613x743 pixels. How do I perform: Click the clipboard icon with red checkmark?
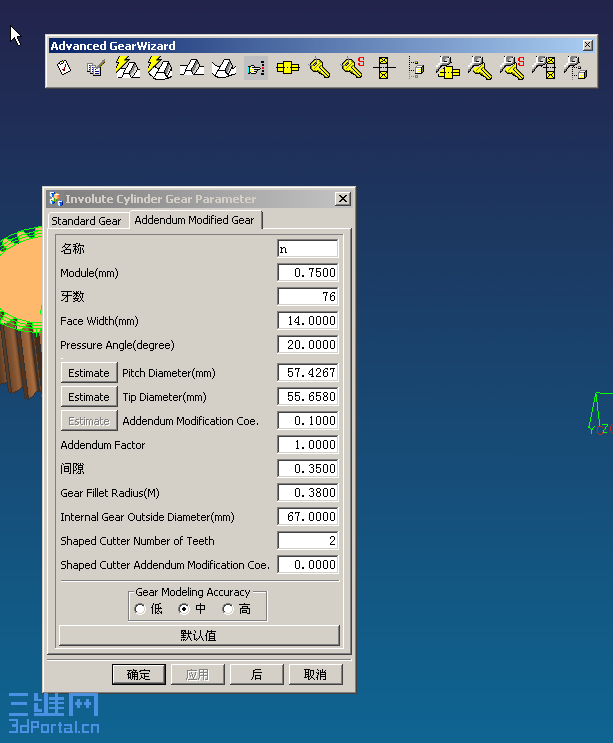click(x=64, y=68)
